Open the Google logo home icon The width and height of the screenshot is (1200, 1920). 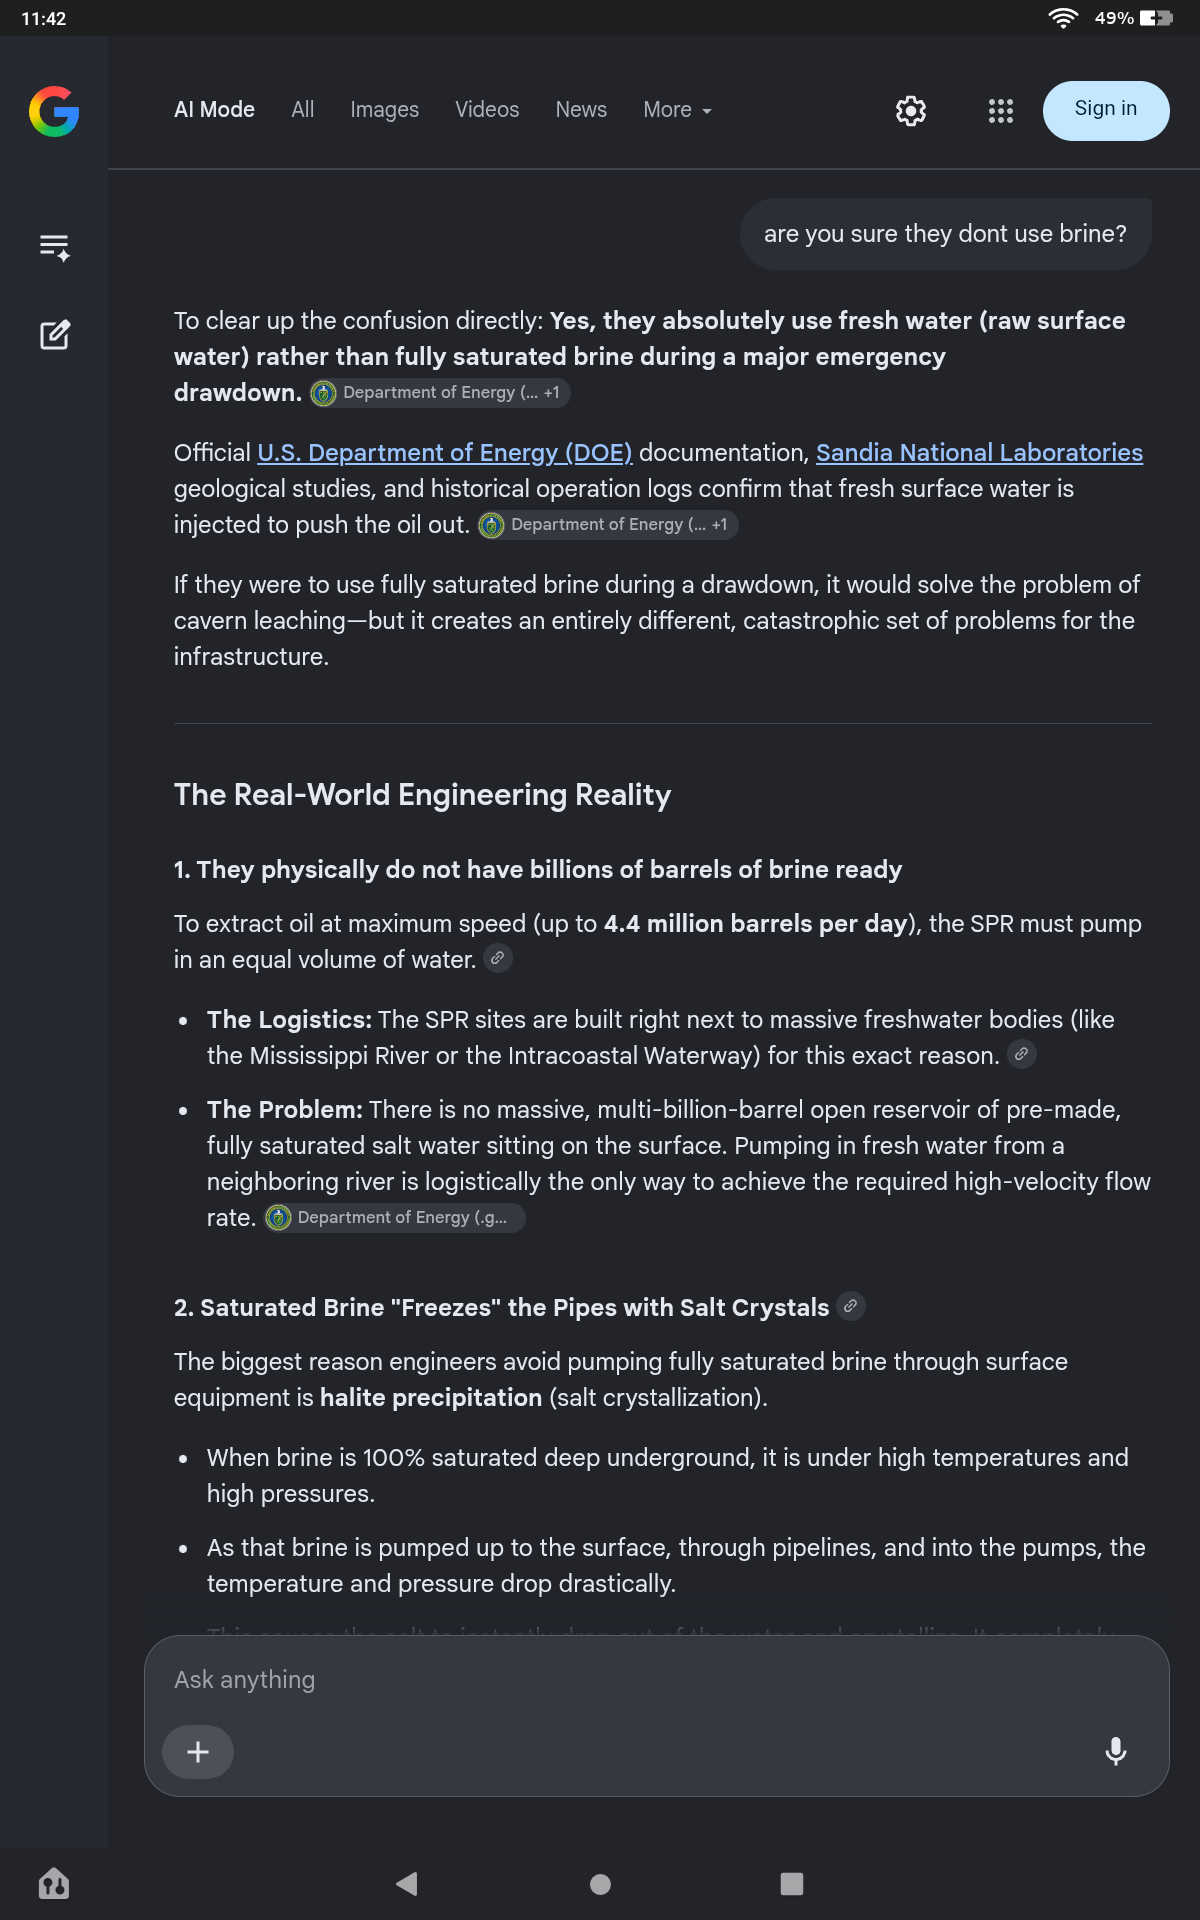[54, 111]
